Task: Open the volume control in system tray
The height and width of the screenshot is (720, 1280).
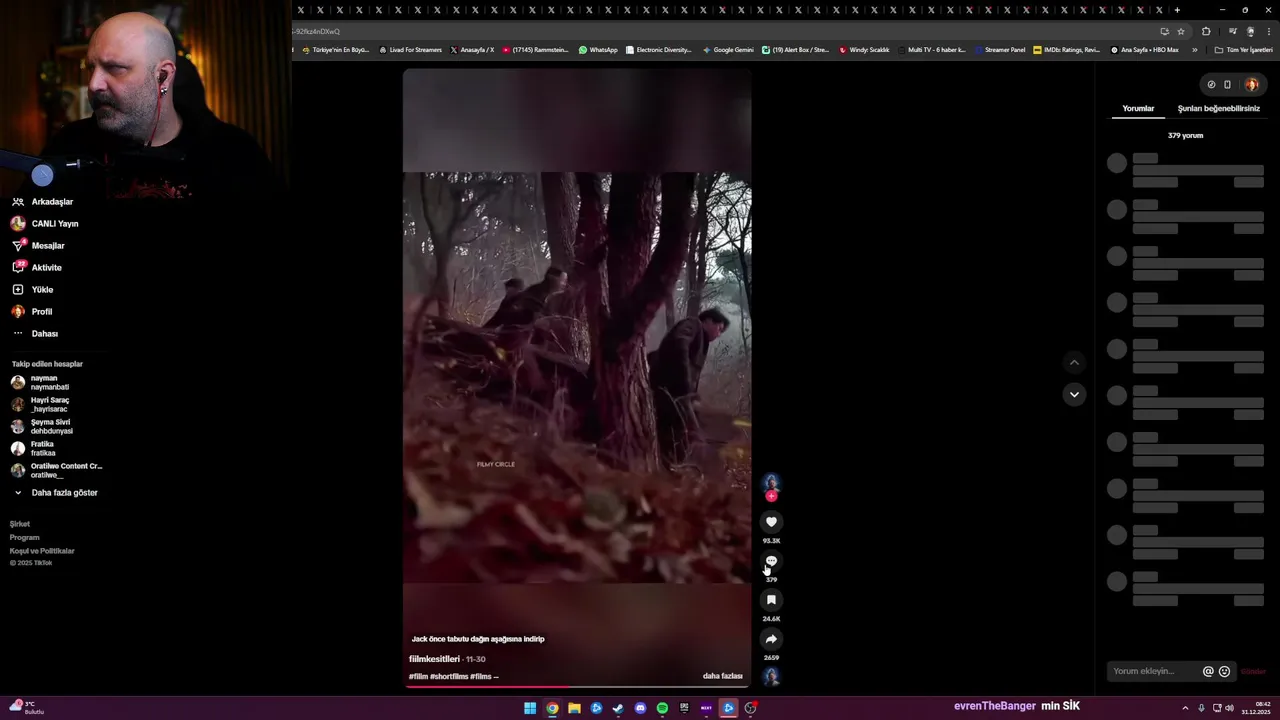Action: coord(1229,708)
